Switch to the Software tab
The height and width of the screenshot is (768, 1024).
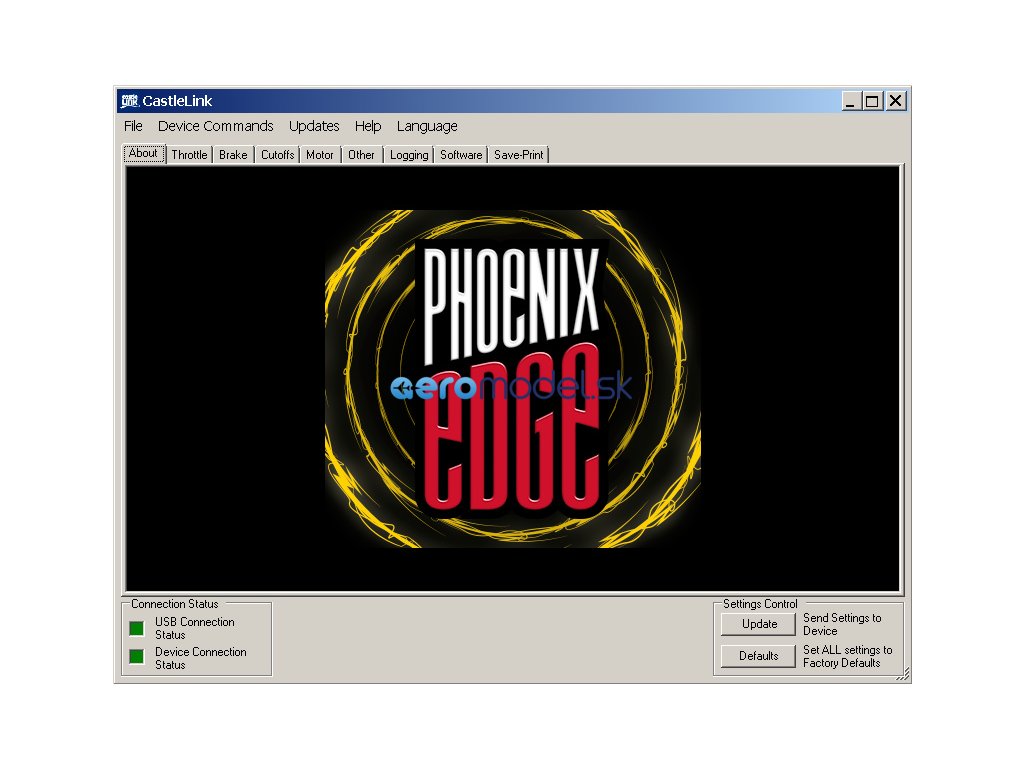click(x=461, y=155)
